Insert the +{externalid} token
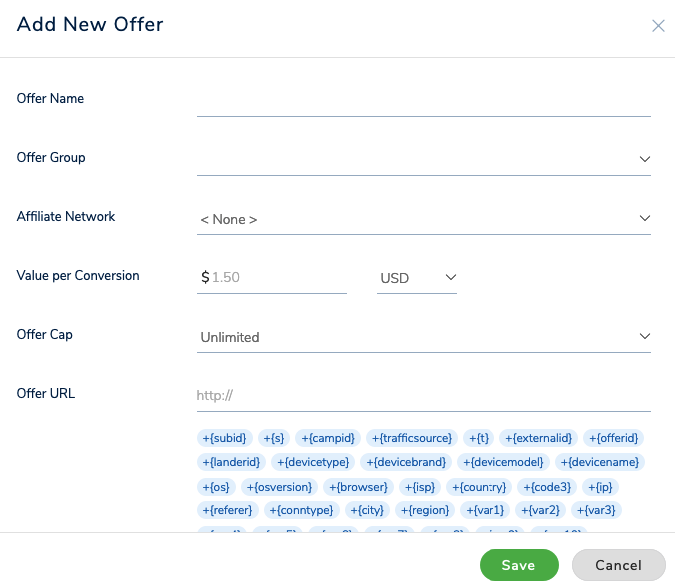The width and height of the screenshot is (675, 588). pos(539,438)
